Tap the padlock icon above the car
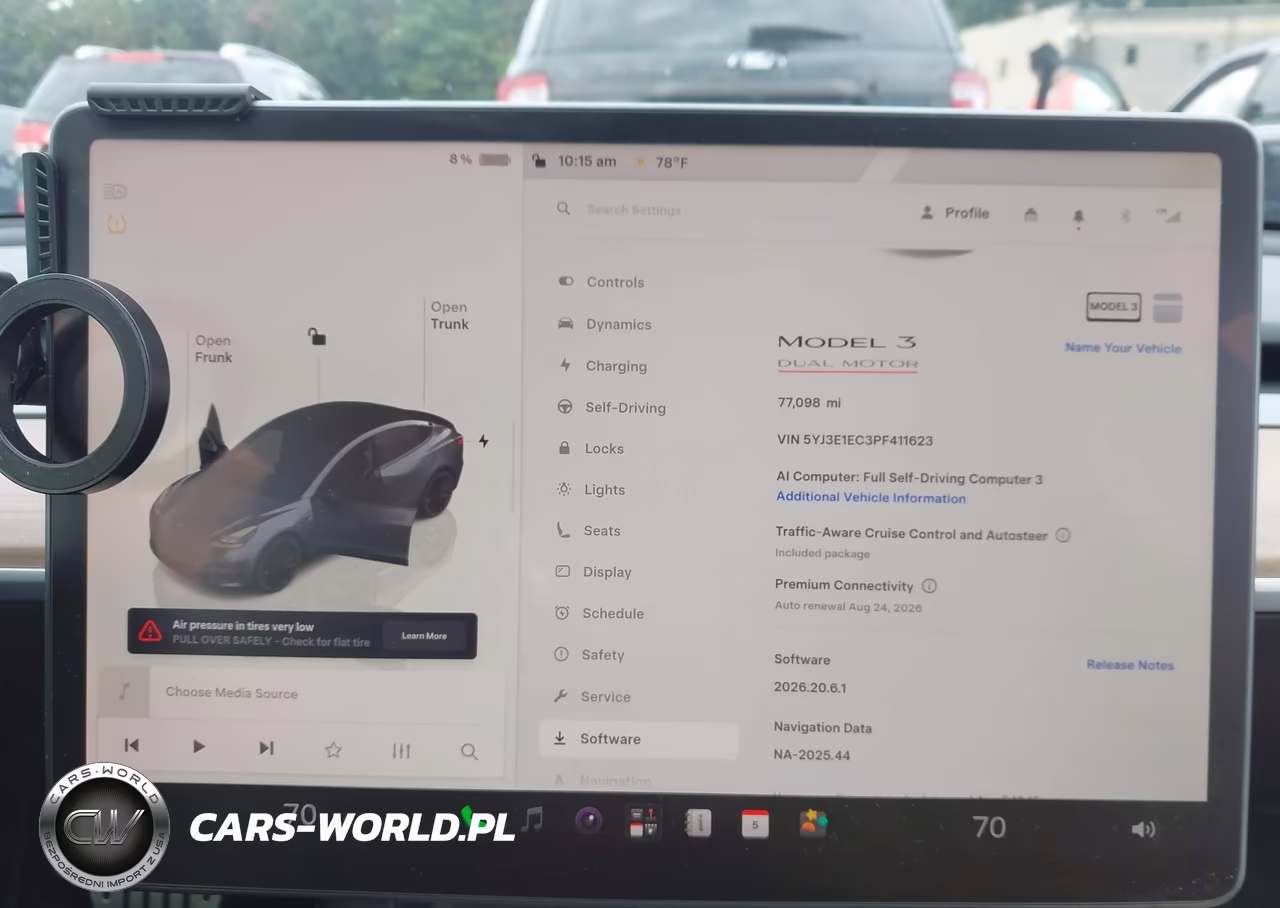 tap(317, 337)
